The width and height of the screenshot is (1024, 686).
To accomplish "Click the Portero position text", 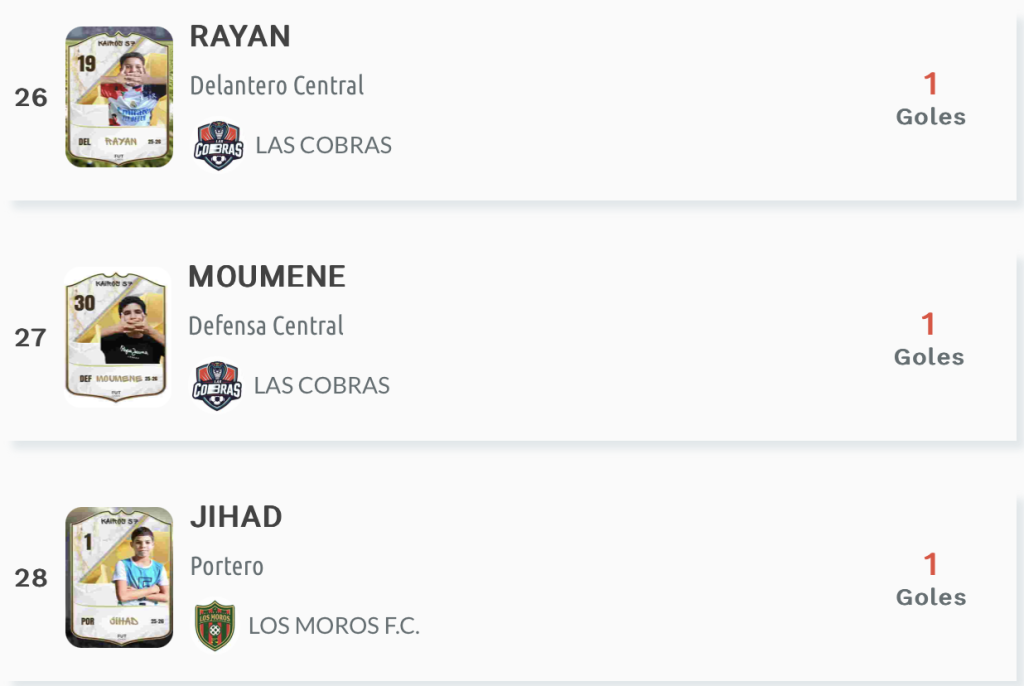I will pos(227,566).
